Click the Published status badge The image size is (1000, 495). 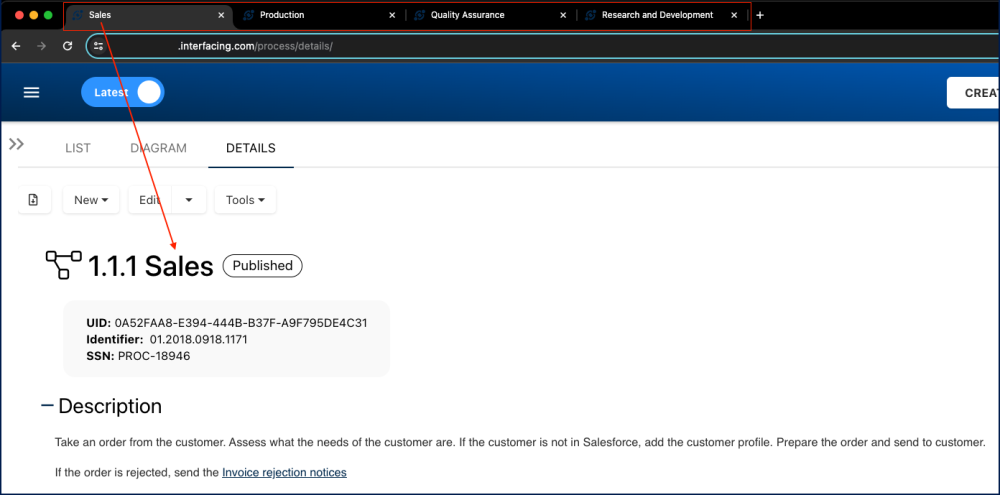pos(262,266)
